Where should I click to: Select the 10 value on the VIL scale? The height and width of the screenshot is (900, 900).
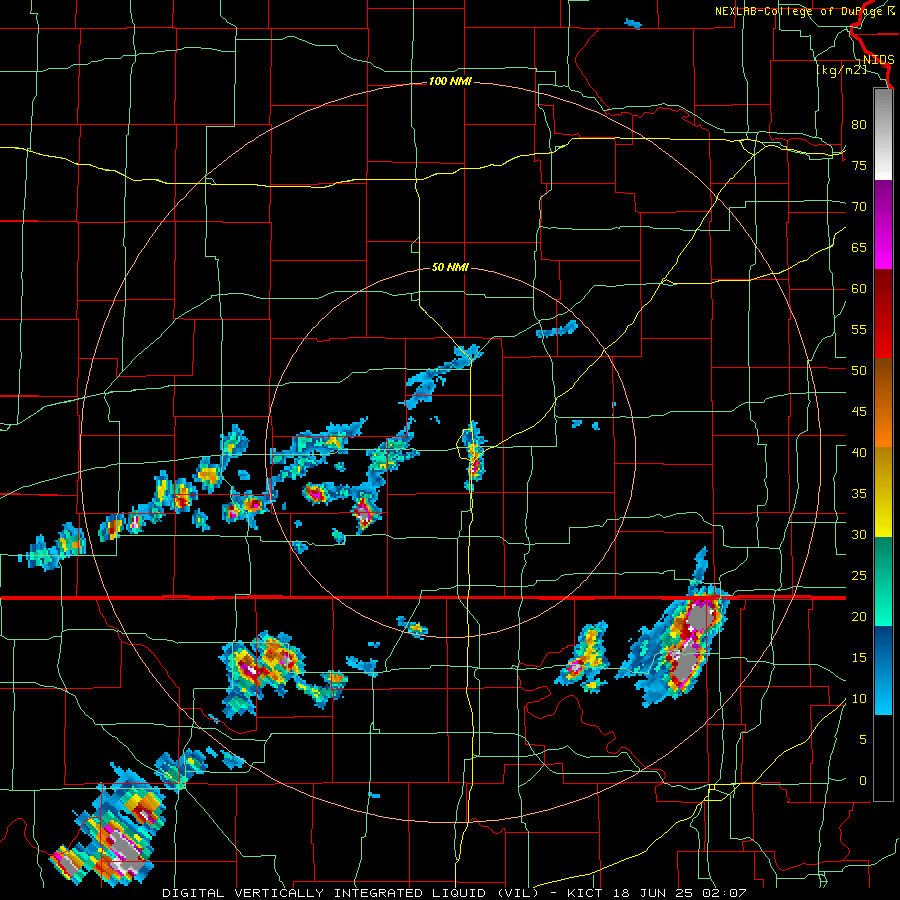(859, 699)
